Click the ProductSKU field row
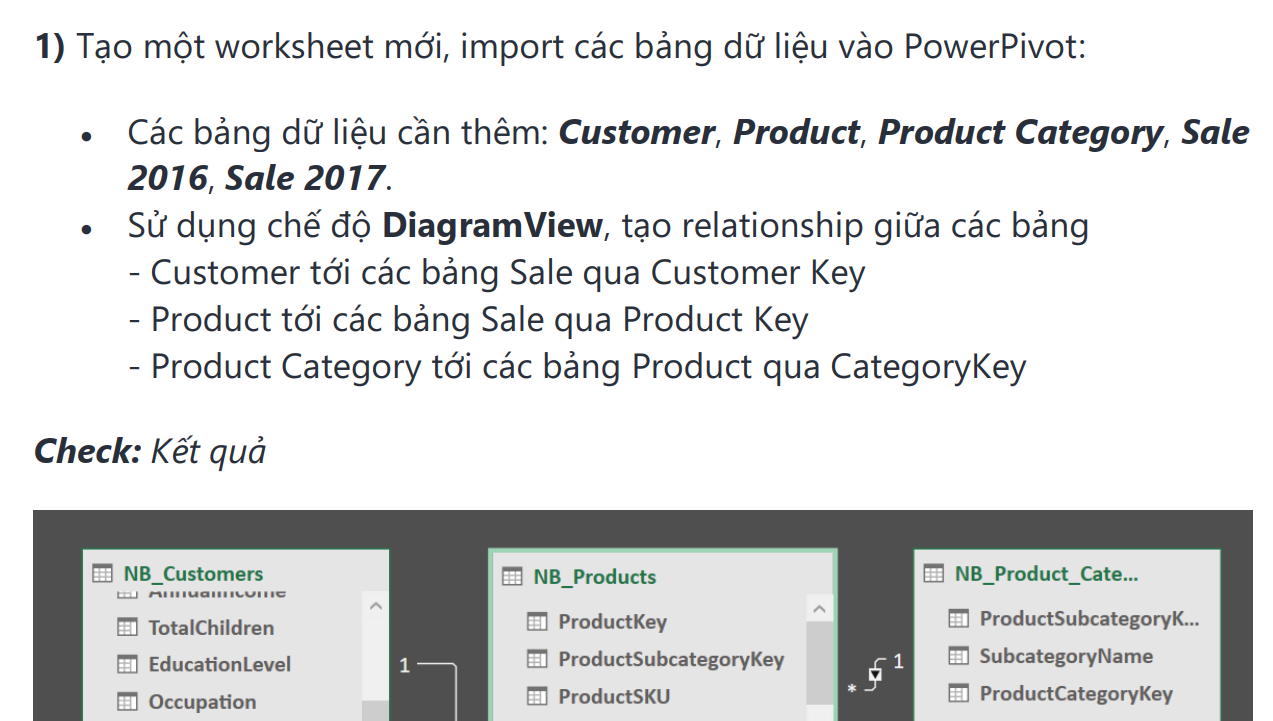The image size is (1273, 721). pos(614,696)
